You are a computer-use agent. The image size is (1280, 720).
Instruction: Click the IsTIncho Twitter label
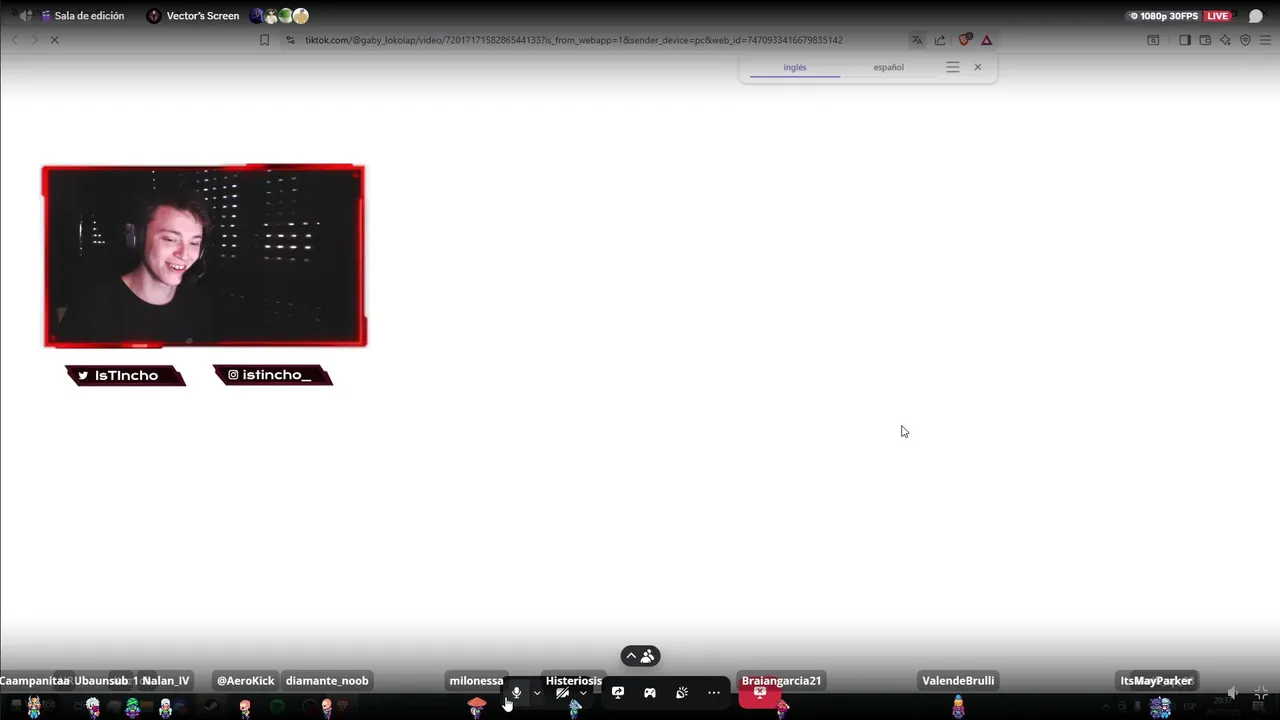click(125, 375)
